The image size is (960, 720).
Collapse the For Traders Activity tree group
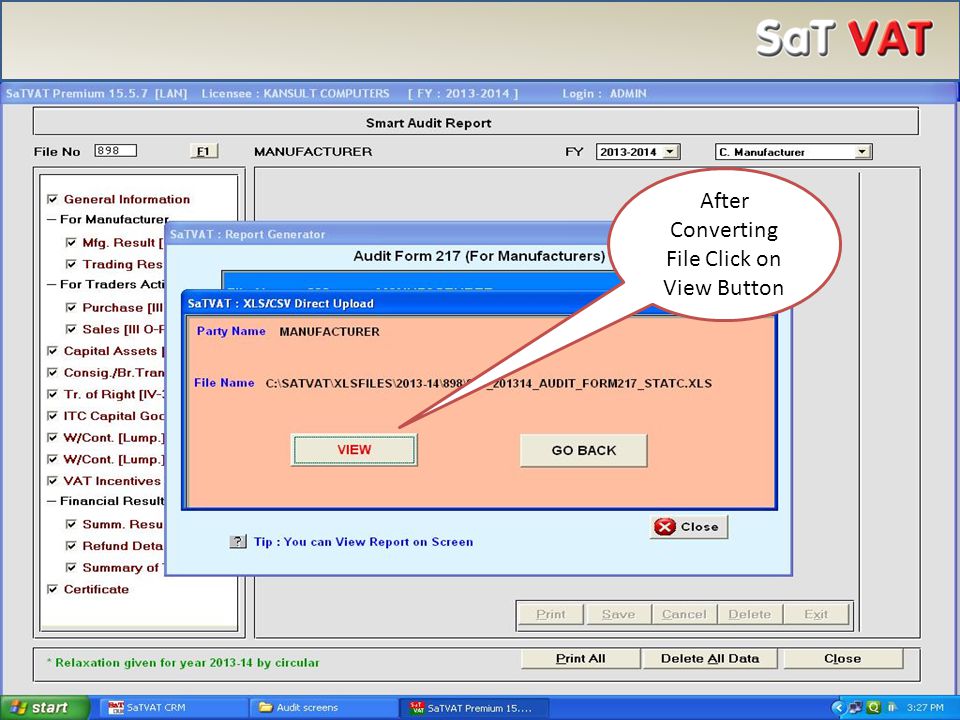52,285
